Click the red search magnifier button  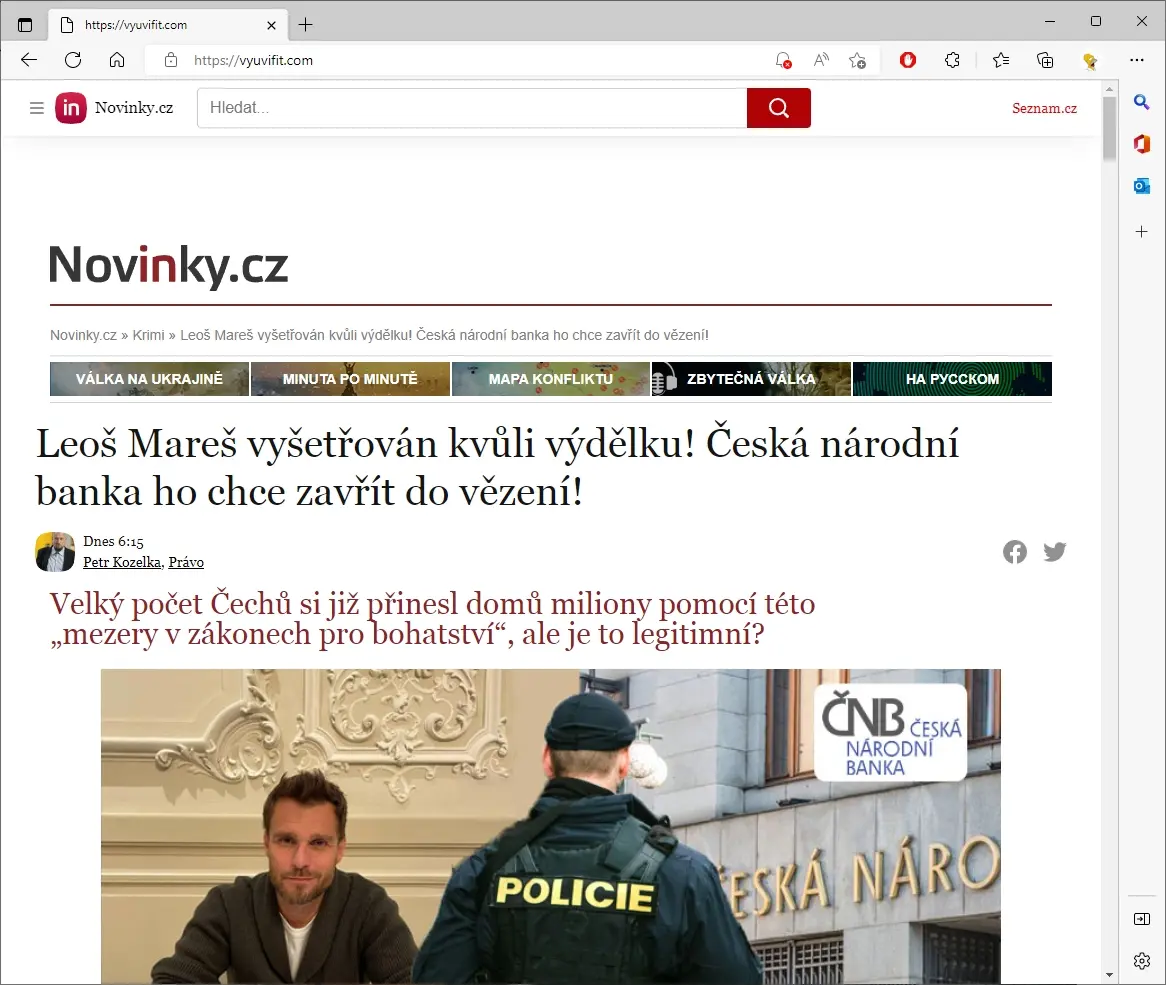tap(779, 108)
